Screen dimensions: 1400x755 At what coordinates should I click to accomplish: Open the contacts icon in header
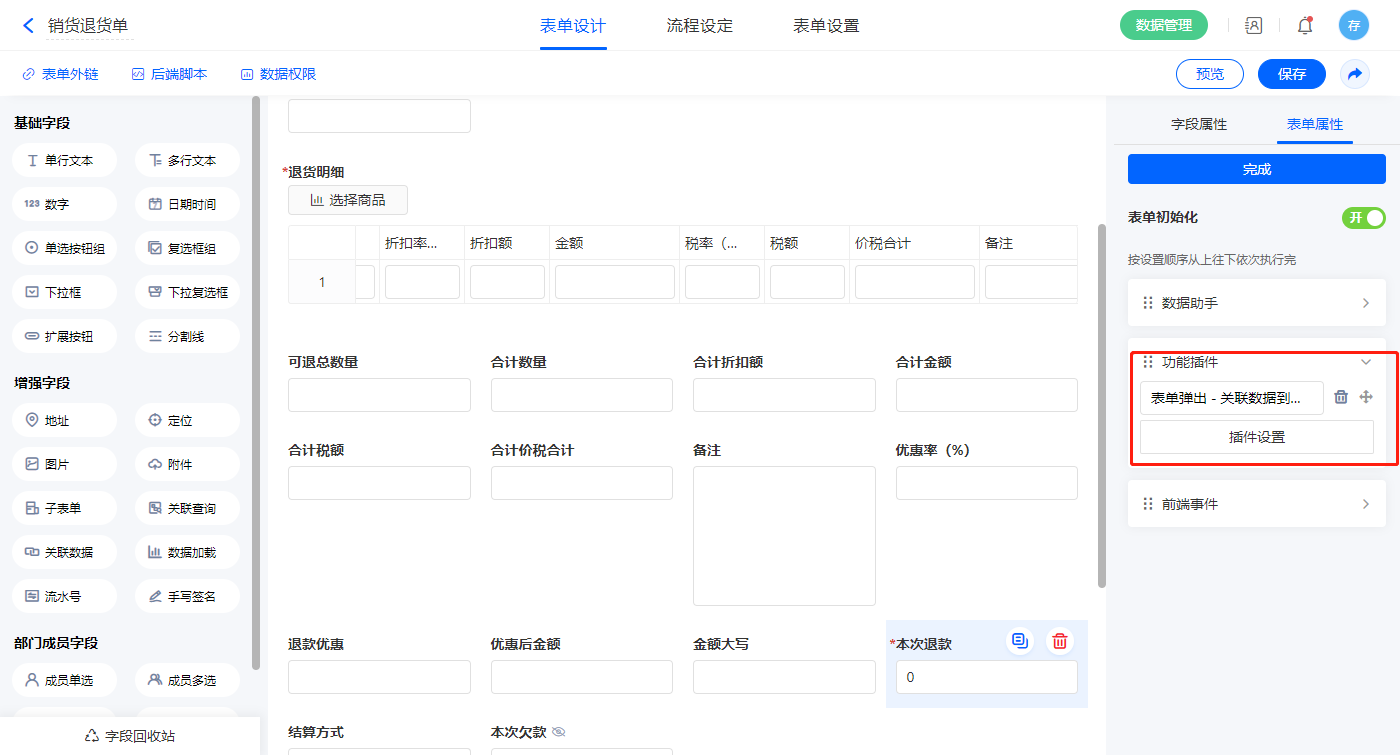[x=1254, y=26]
